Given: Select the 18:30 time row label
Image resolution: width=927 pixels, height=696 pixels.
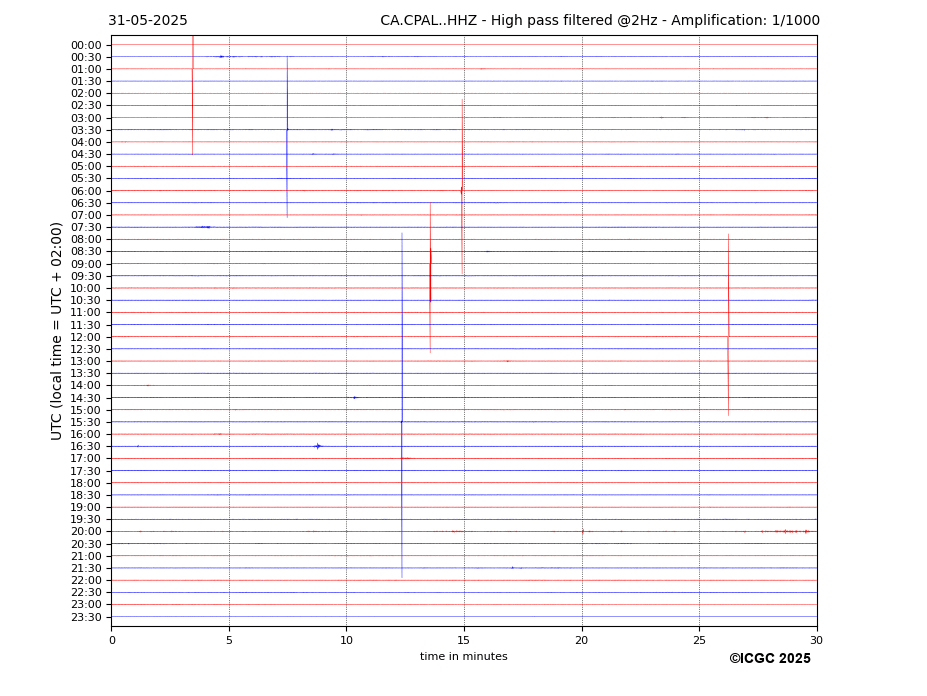Looking at the screenshot, I should [x=86, y=496].
